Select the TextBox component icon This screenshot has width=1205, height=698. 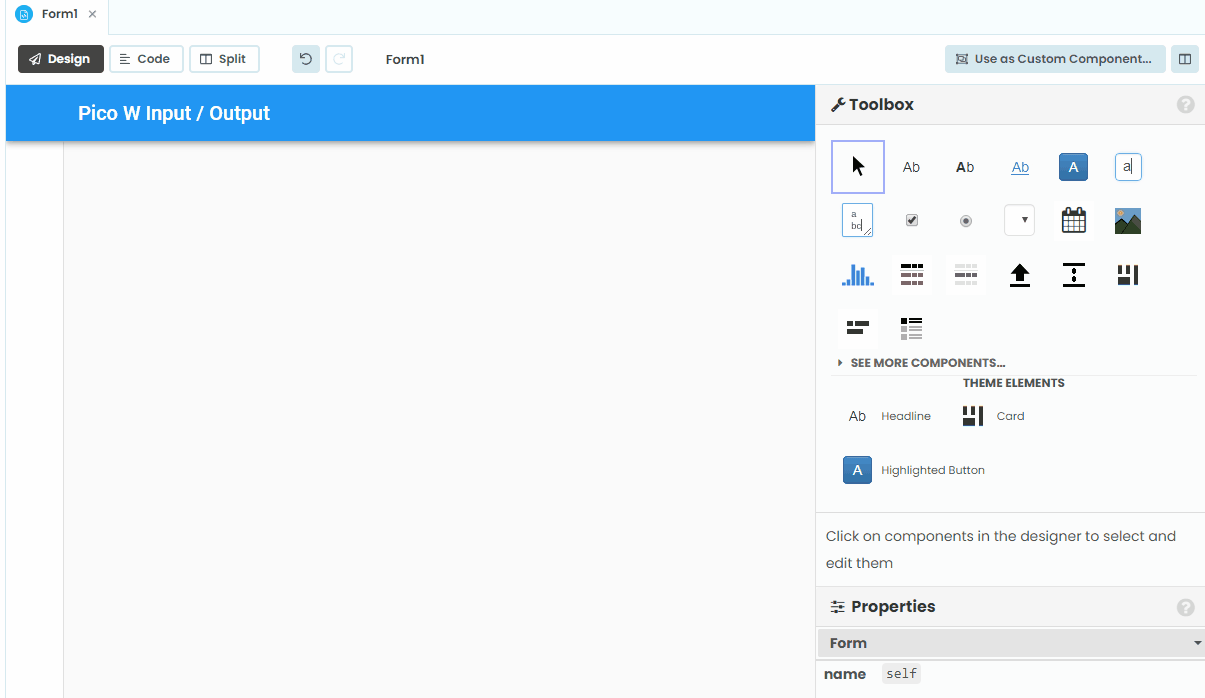tap(1128, 167)
